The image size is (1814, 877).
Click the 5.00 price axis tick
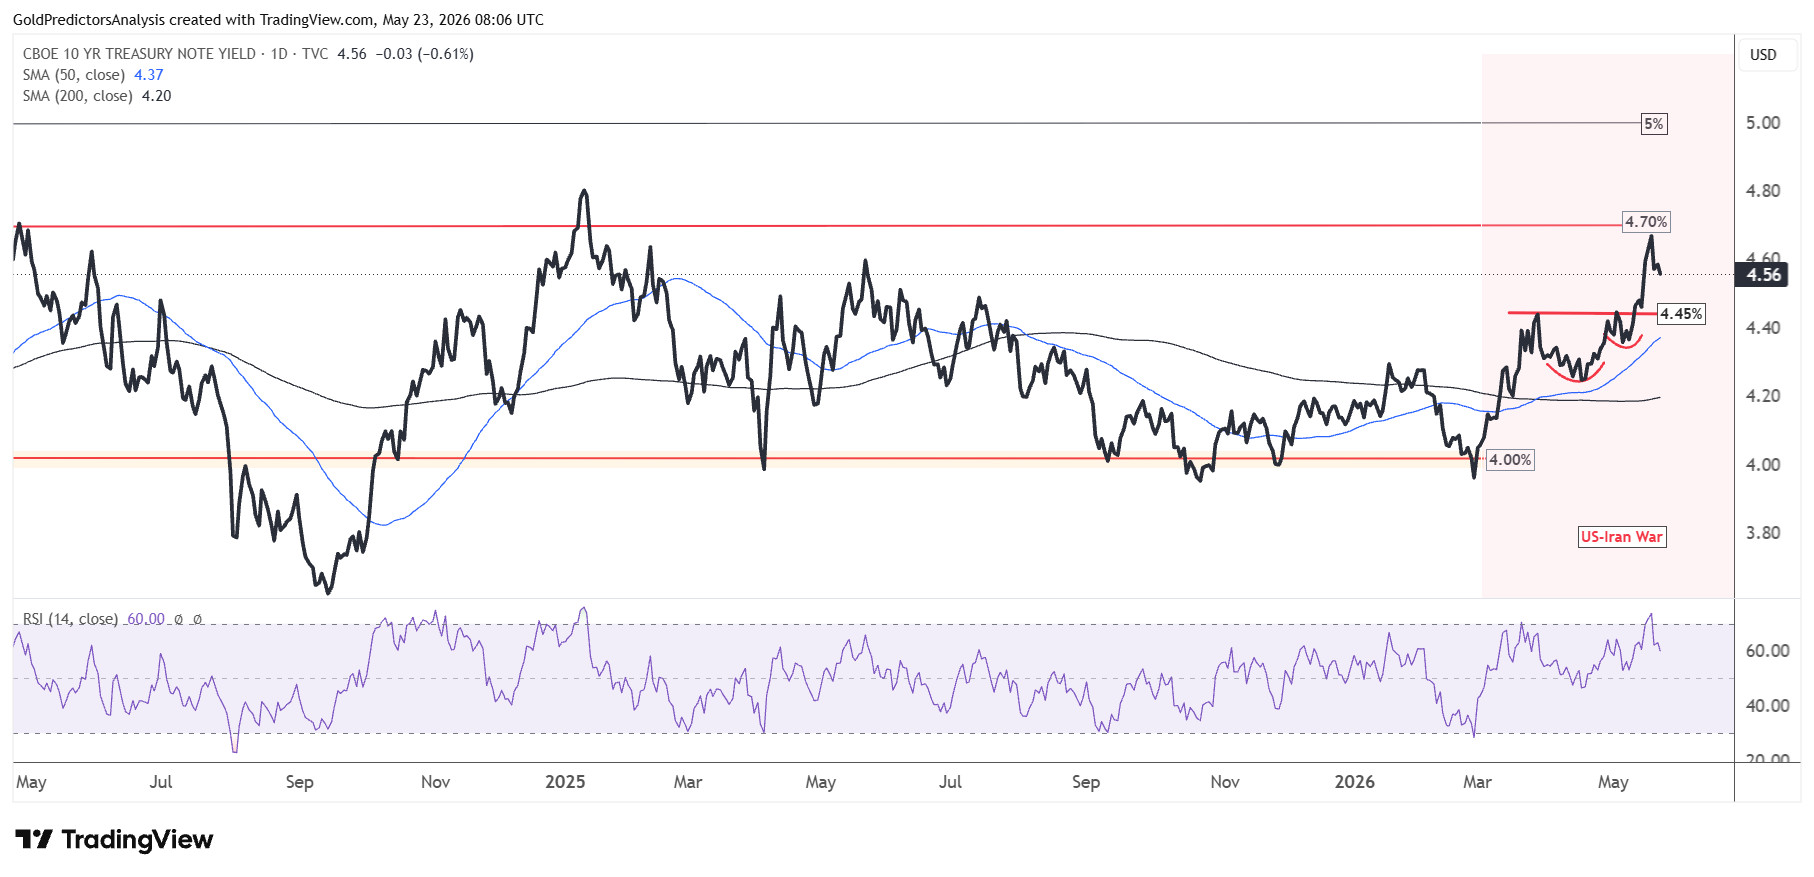point(1763,123)
